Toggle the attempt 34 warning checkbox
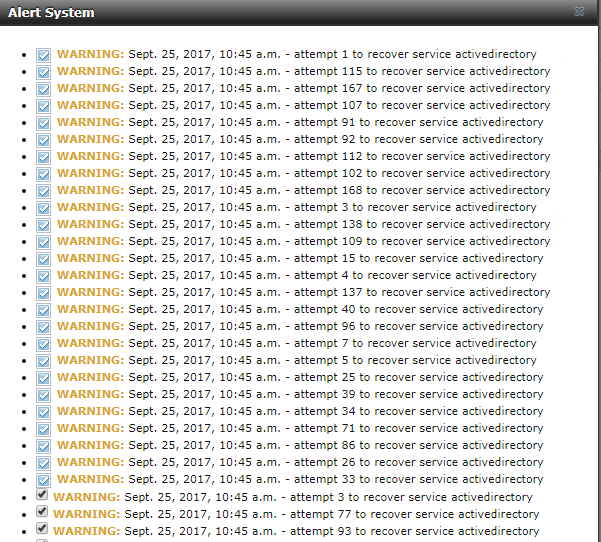This screenshot has height=542, width=601. (x=43, y=412)
